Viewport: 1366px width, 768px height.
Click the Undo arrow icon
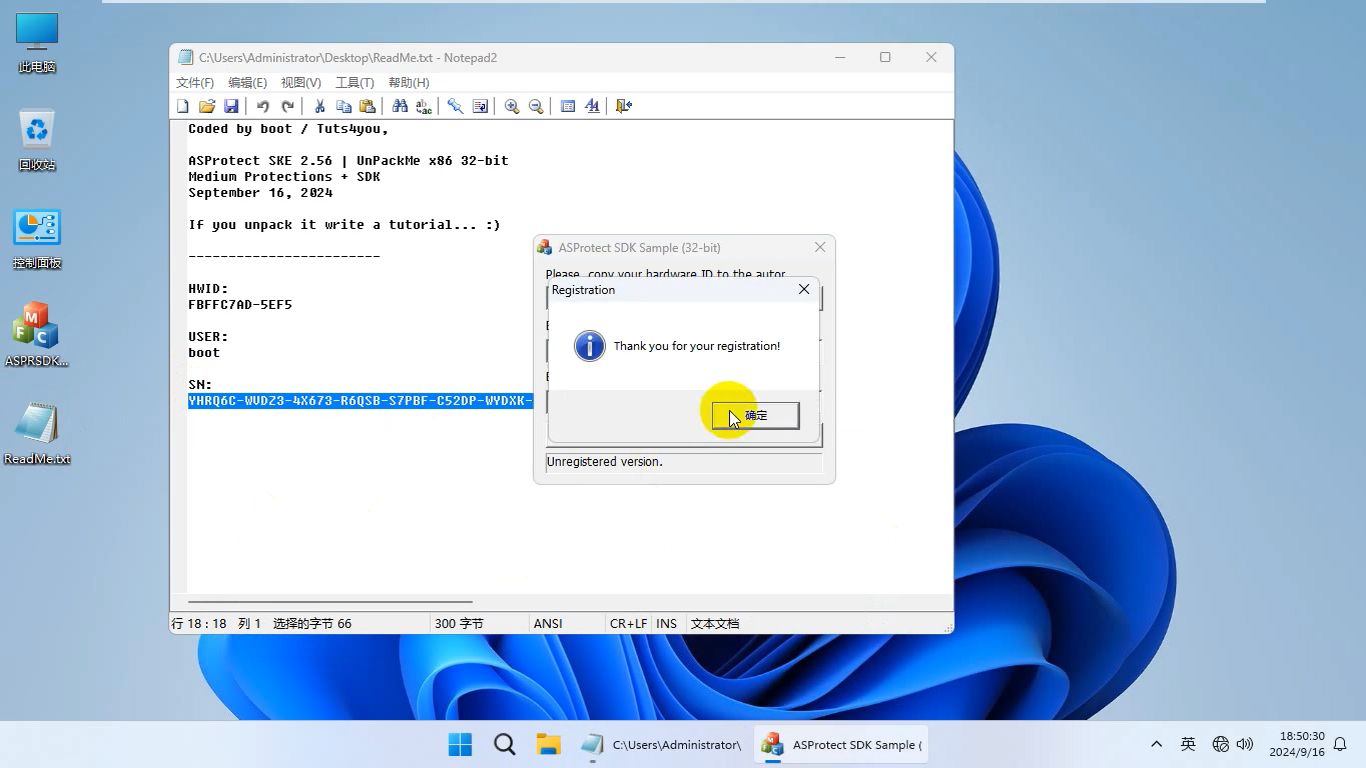(263, 106)
